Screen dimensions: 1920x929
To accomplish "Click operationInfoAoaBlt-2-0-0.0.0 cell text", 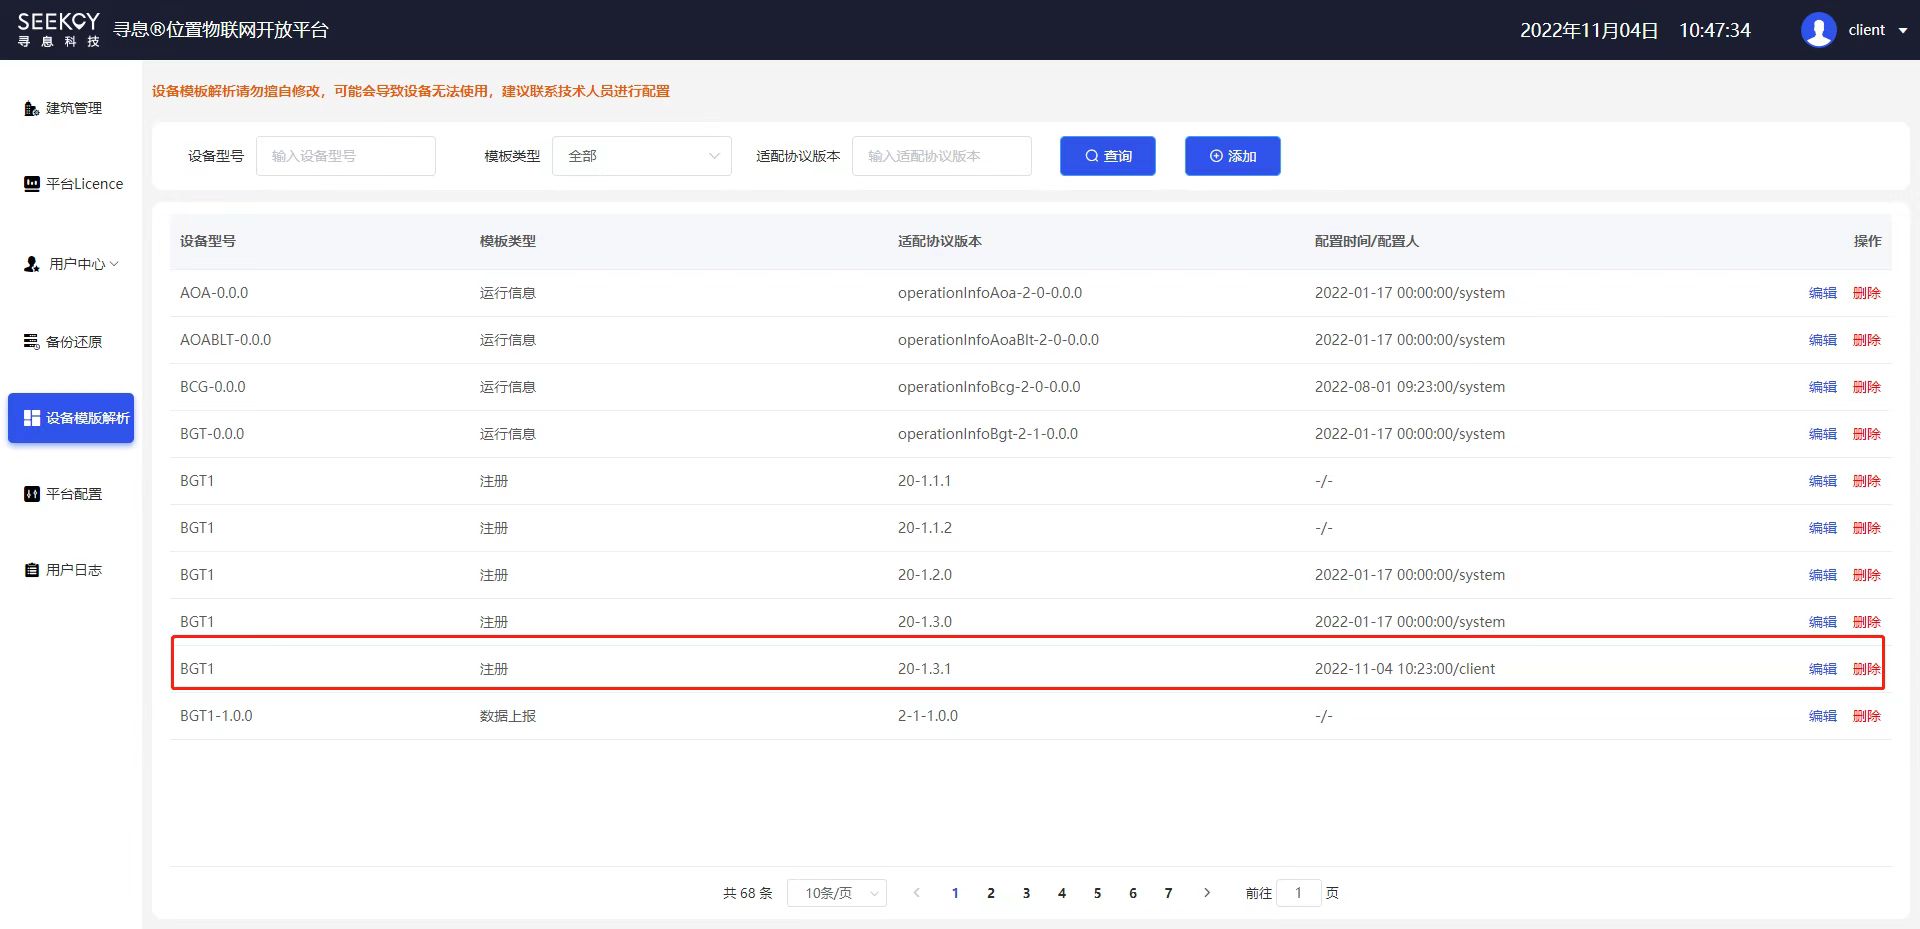I will (998, 340).
